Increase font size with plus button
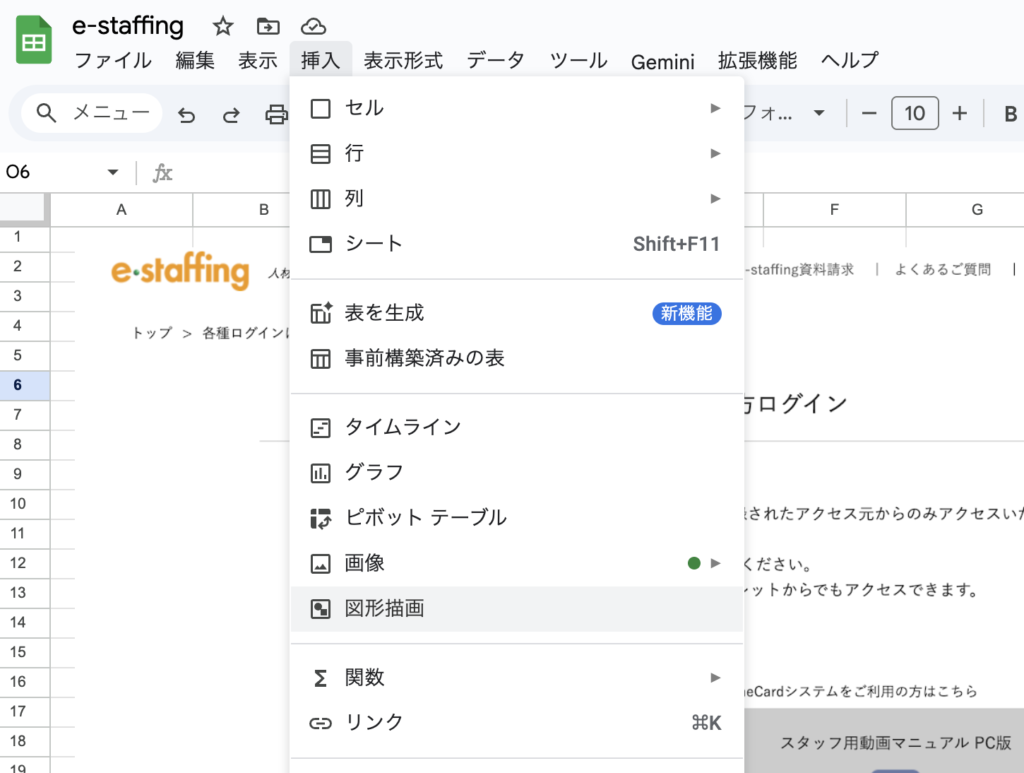 tap(960, 113)
